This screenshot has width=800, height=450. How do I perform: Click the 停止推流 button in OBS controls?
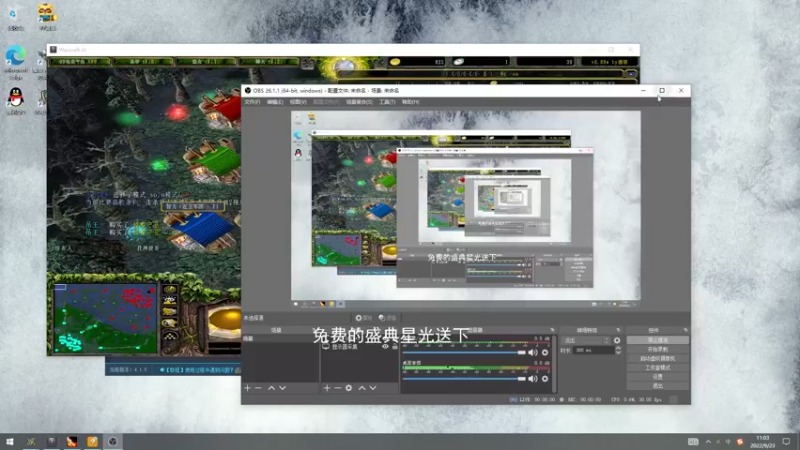[658, 340]
